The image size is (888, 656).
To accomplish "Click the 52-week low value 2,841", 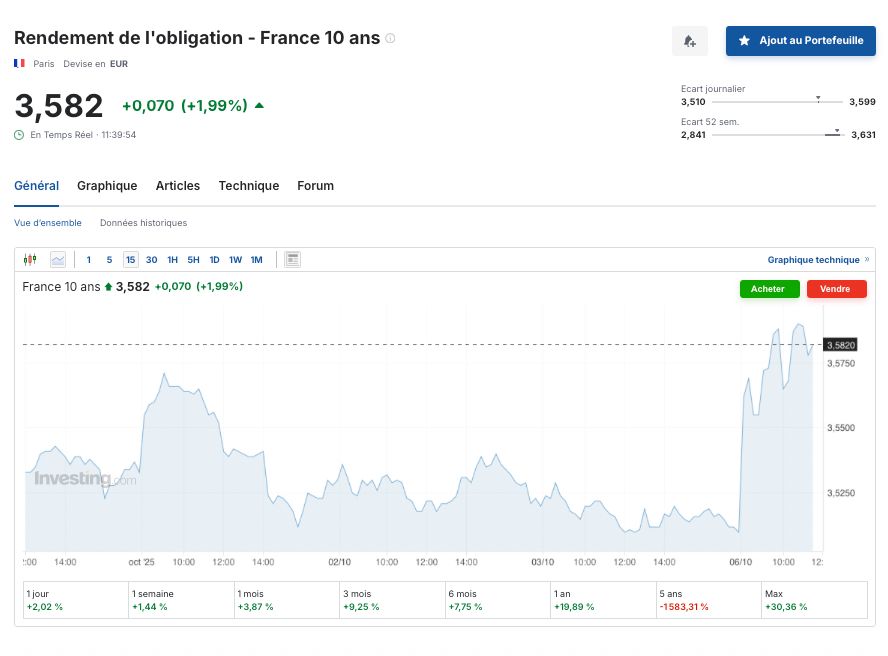I will click(693, 135).
